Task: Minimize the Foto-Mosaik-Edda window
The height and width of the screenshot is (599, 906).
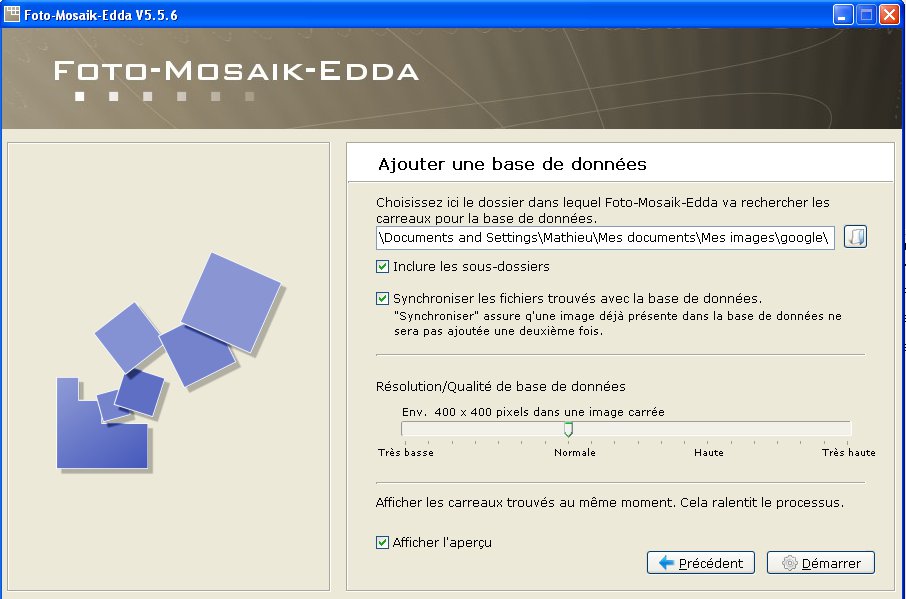Action: 843,14
